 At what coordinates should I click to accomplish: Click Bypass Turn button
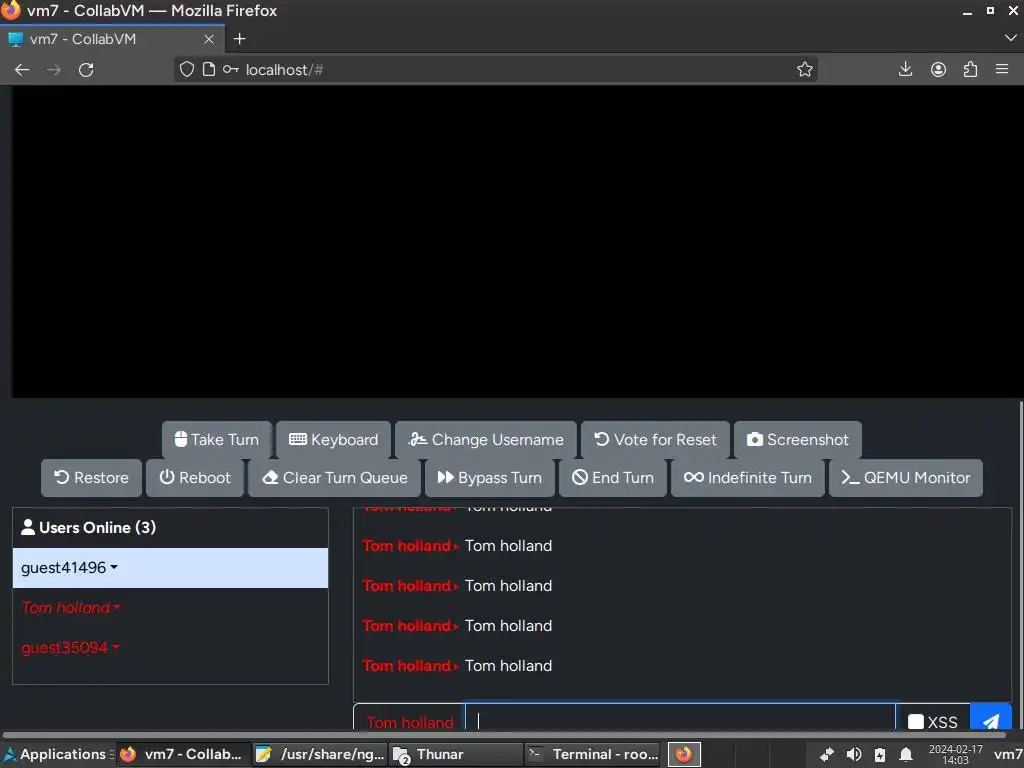click(490, 477)
